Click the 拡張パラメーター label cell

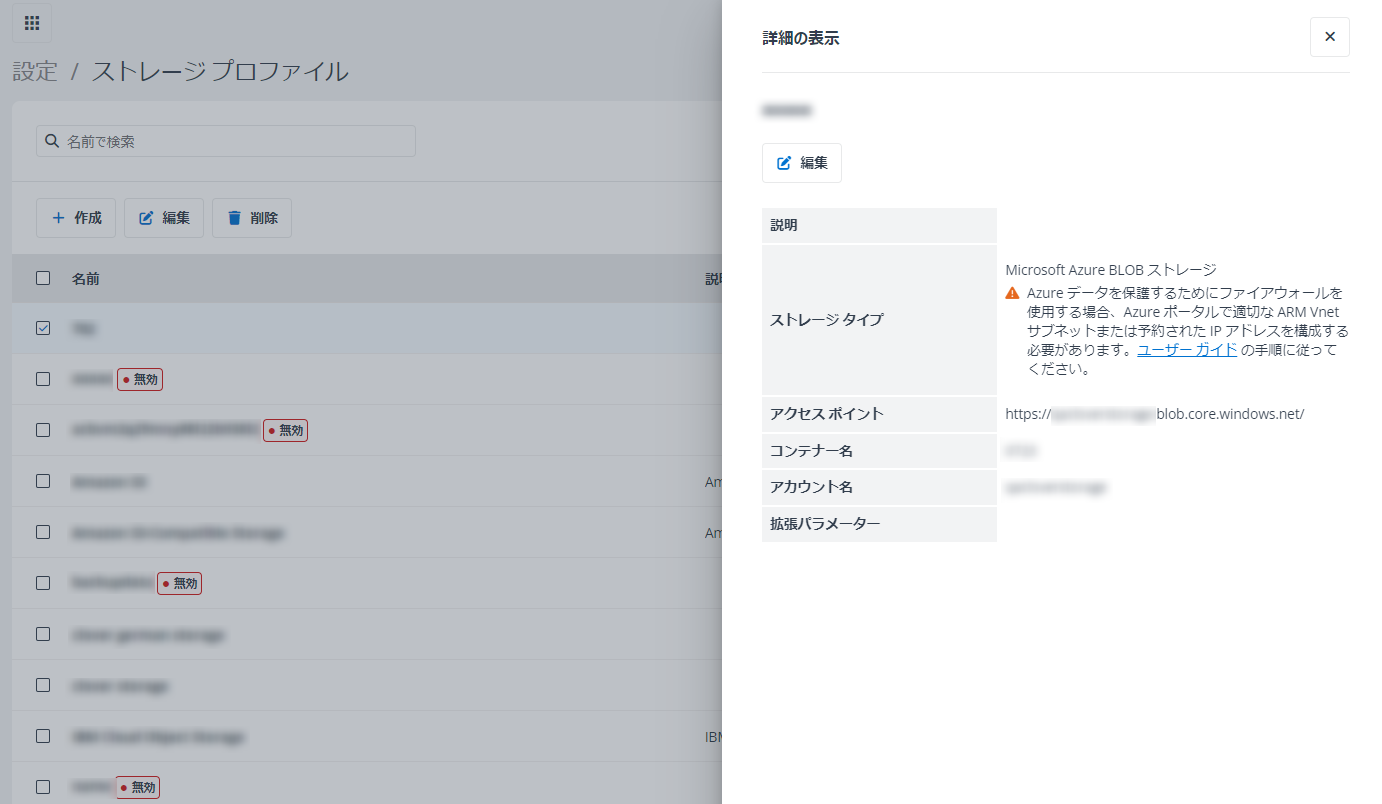click(879, 524)
